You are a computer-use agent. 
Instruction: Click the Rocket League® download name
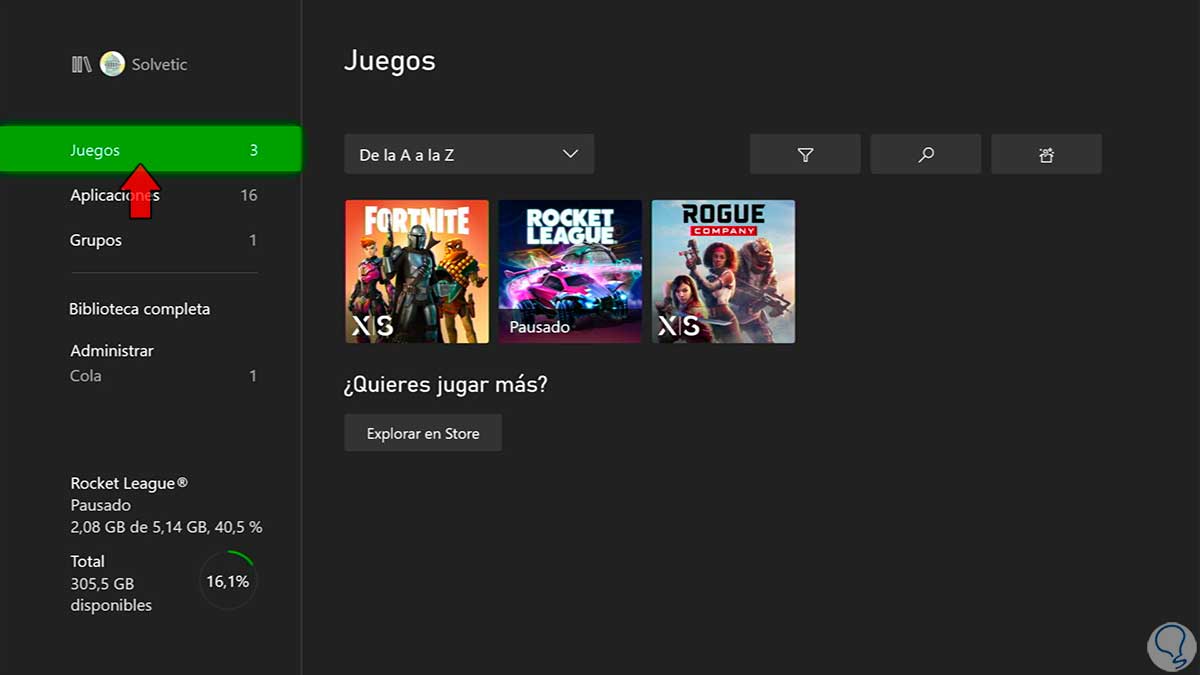coord(129,484)
